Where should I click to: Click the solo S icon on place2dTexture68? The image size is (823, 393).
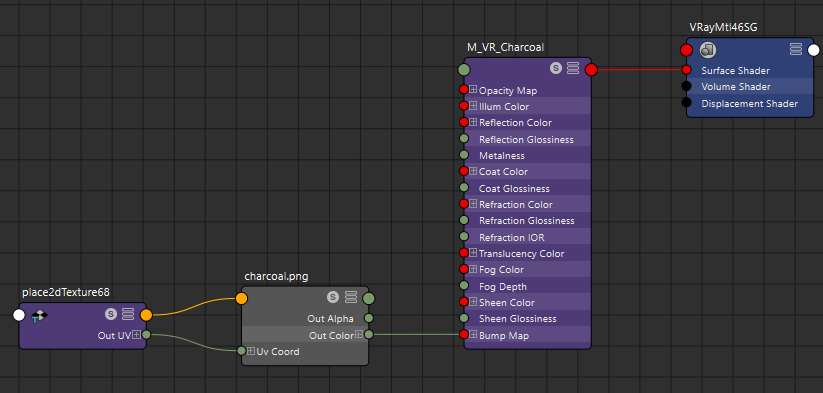click(x=110, y=314)
